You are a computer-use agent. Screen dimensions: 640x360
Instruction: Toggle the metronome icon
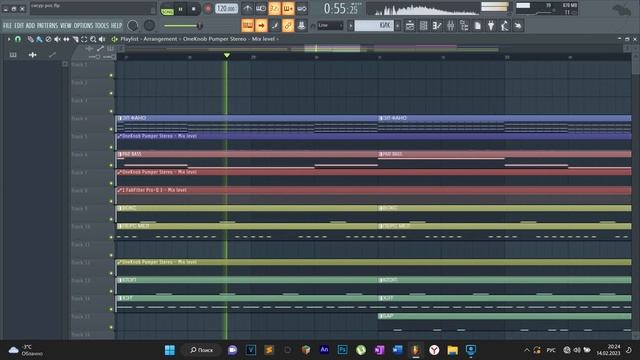point(247,8)
